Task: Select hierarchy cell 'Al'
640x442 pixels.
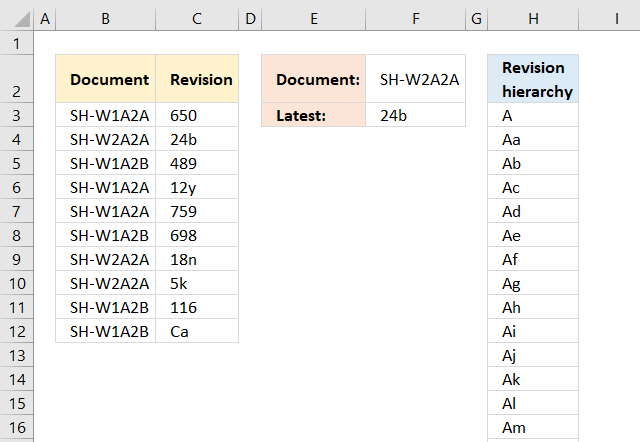Action: [533, 403]
